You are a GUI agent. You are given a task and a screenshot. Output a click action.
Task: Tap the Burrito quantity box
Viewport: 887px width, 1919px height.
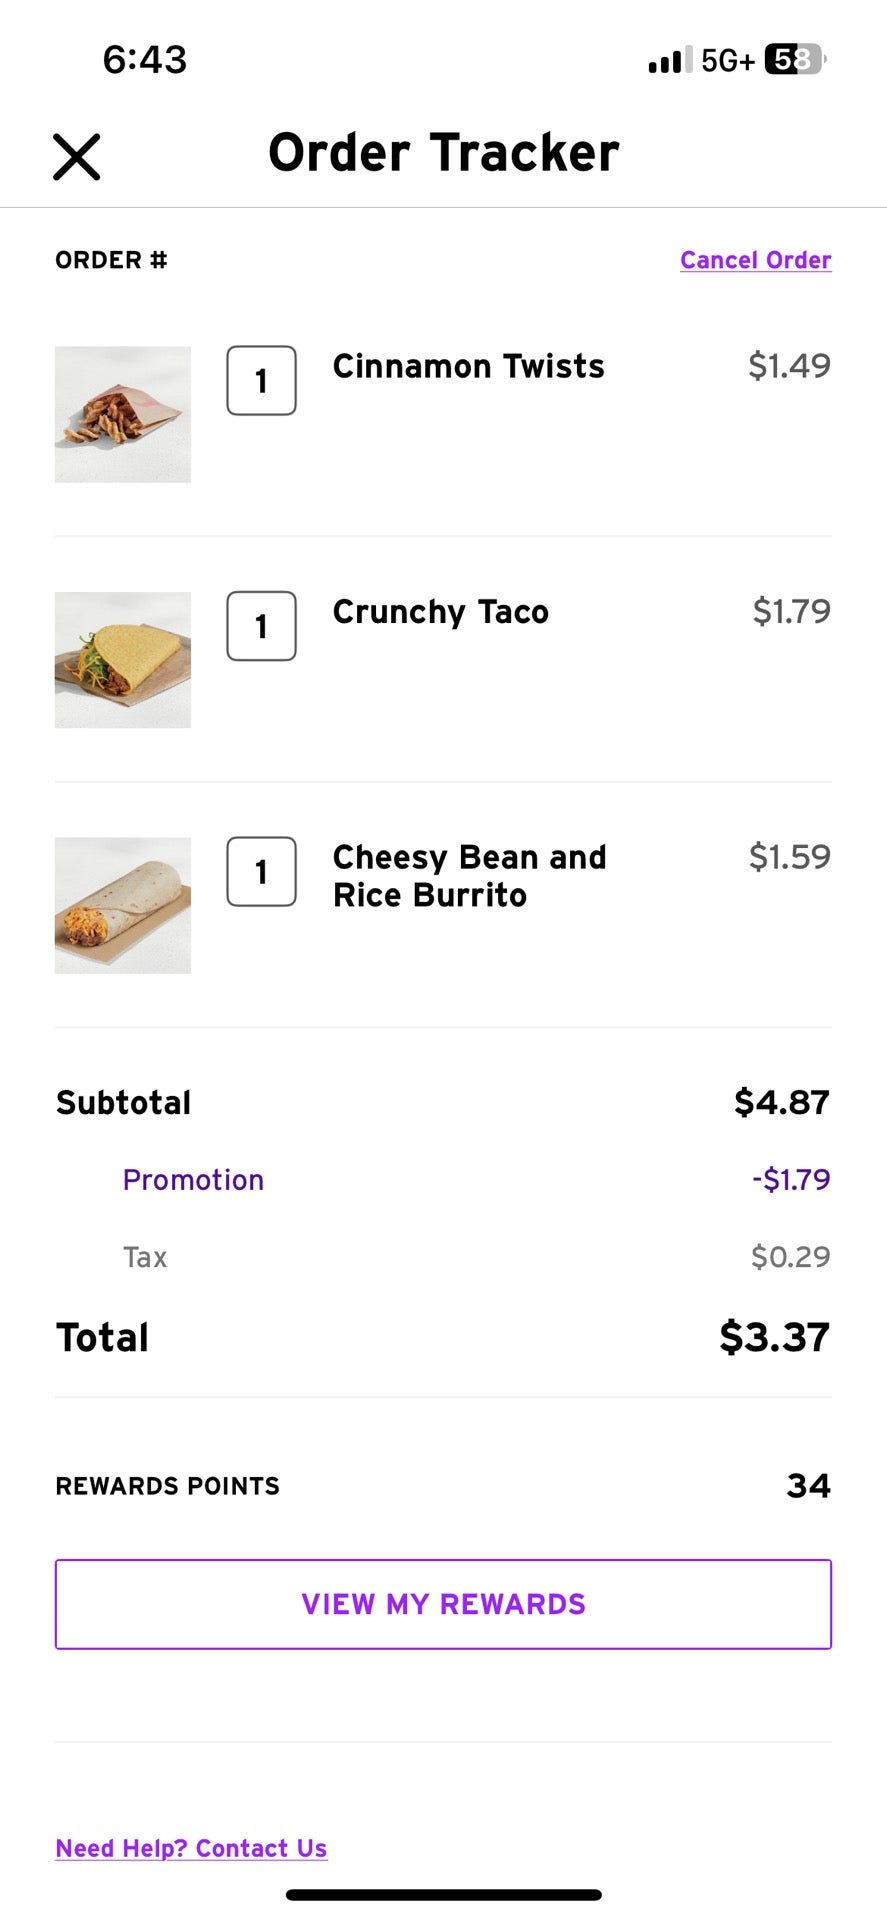[x=261, y=872]
